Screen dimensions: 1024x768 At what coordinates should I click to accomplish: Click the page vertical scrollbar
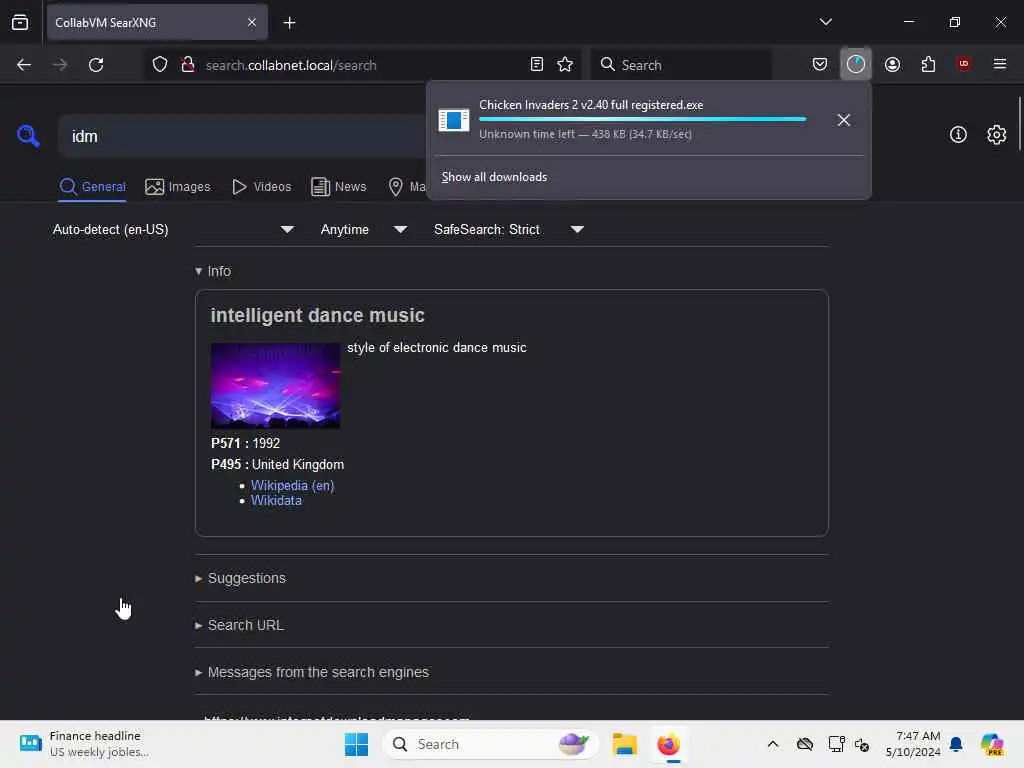[1019, 124]
